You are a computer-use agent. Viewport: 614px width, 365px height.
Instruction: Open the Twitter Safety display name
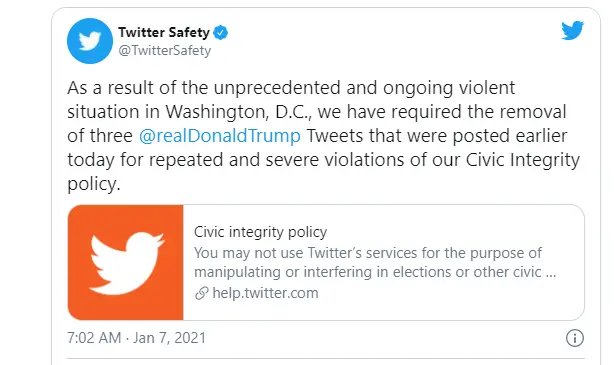[164, 33]
